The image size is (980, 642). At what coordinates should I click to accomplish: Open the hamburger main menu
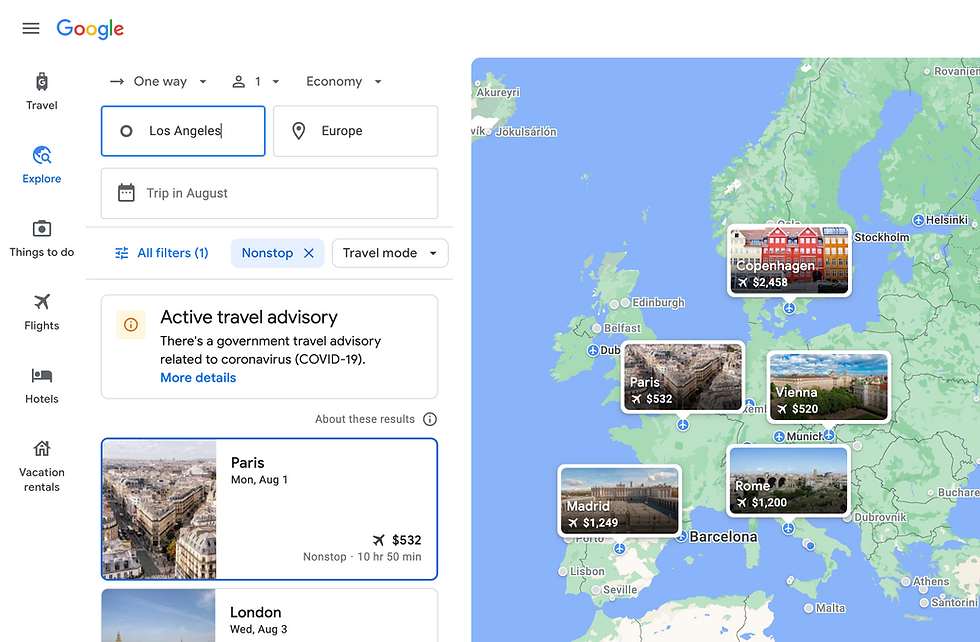coord(31,28)
